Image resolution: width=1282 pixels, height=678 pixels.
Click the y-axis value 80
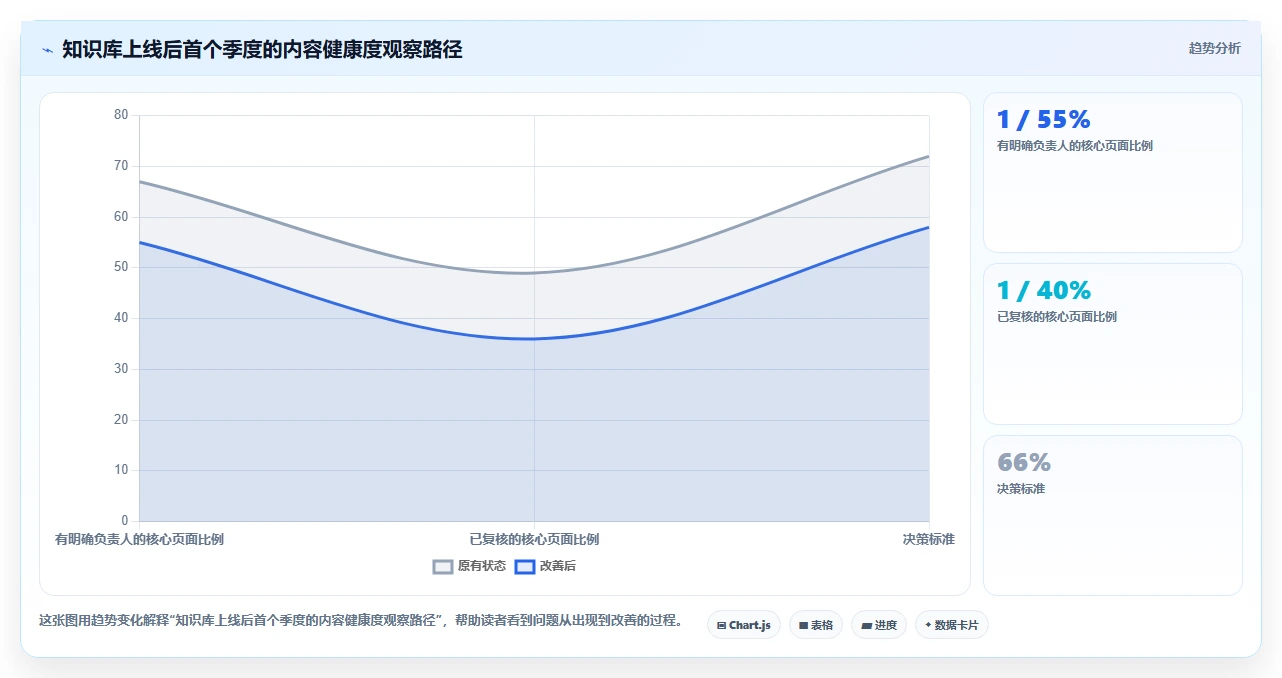tap(121, 115)
